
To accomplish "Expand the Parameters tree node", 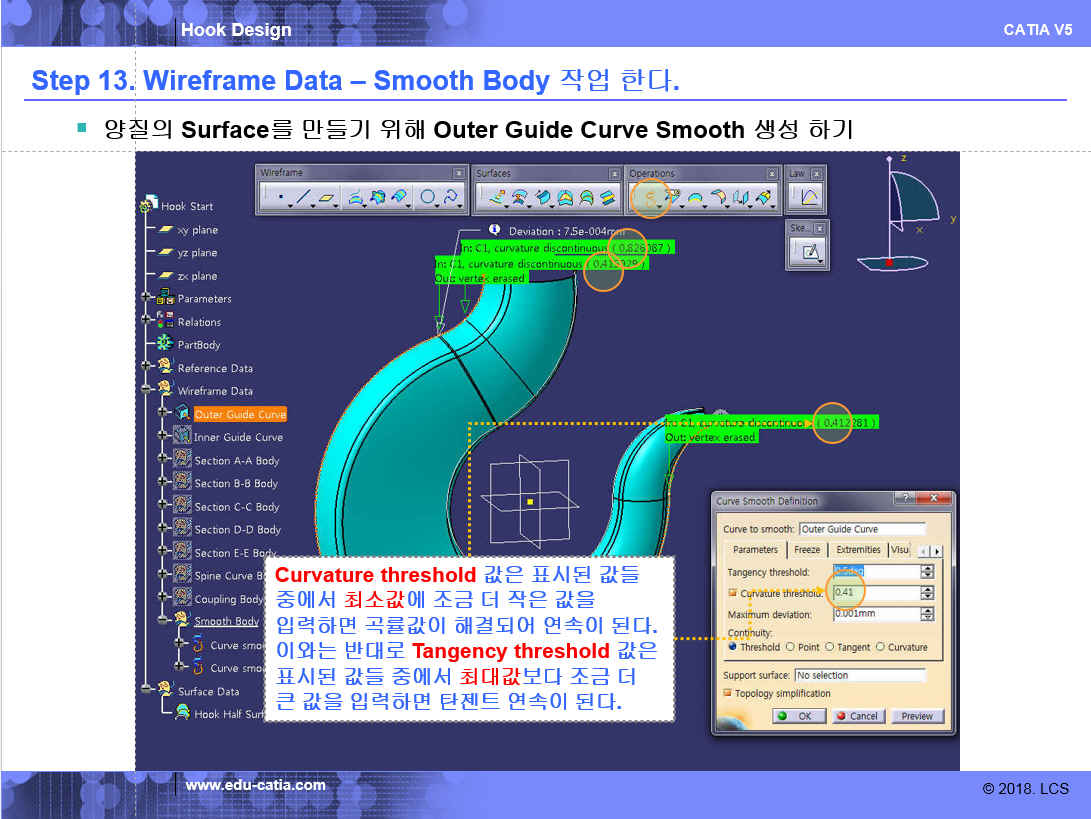I will (148, 298).
